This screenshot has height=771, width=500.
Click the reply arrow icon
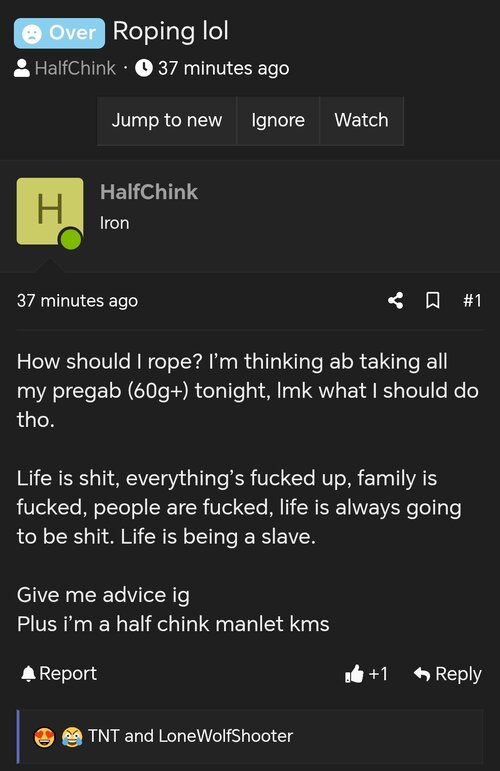[x=422, y=674]
